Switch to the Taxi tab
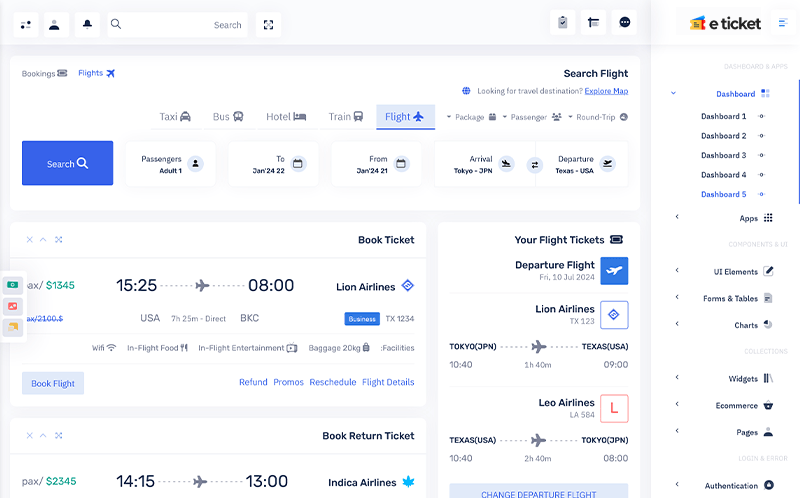Screen dimensions: 800x498 point(175,117)
